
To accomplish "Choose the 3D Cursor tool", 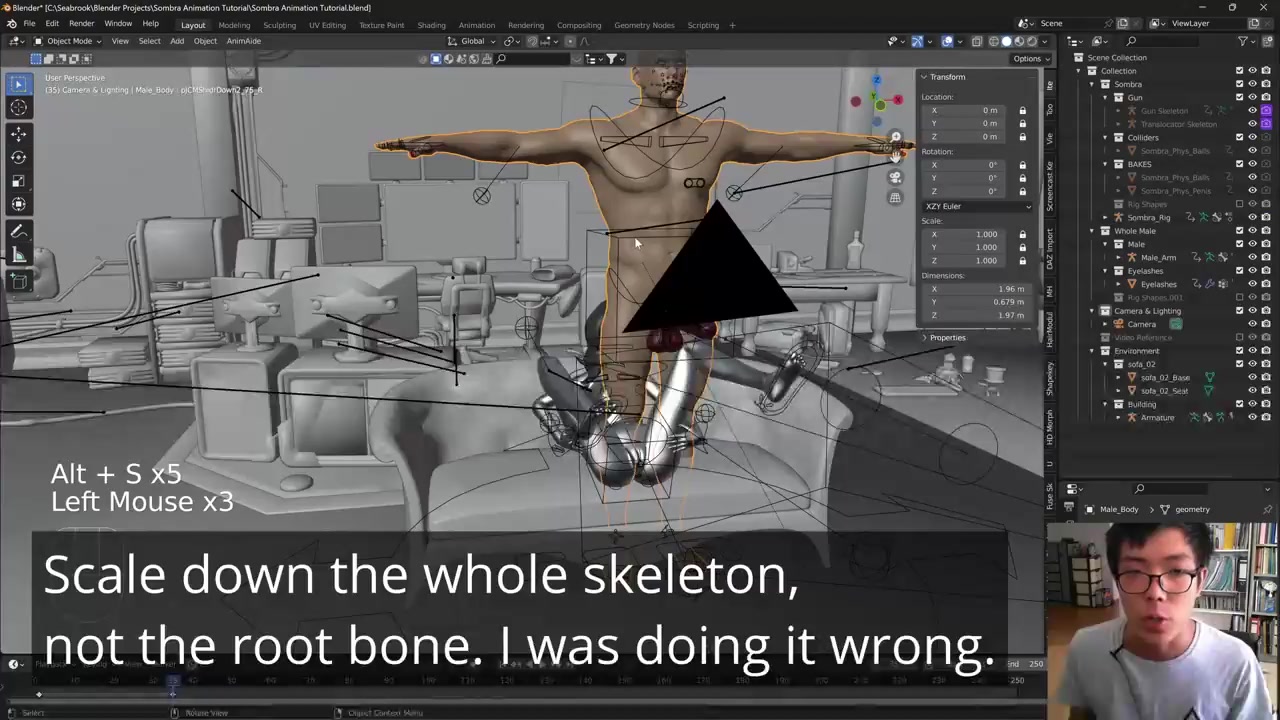I will tap(18, 108).
